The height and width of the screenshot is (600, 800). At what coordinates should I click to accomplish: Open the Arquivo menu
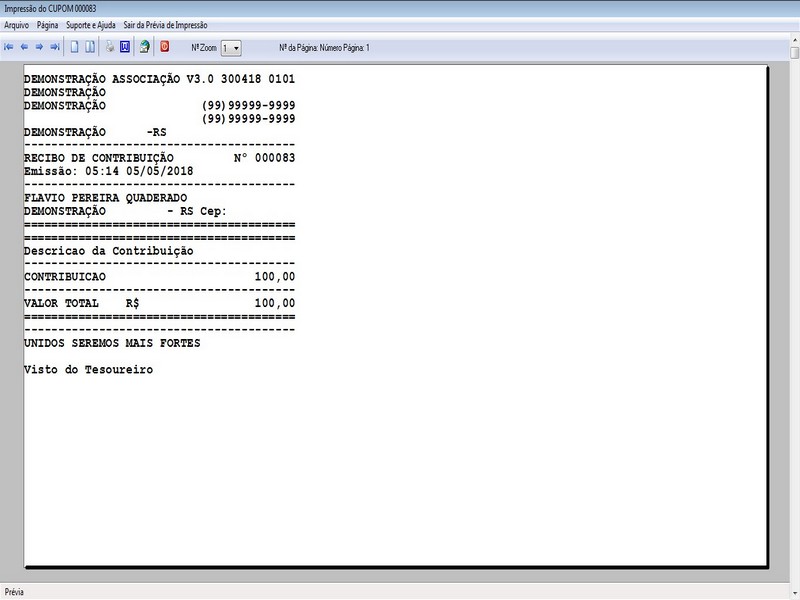click(16, 25)
